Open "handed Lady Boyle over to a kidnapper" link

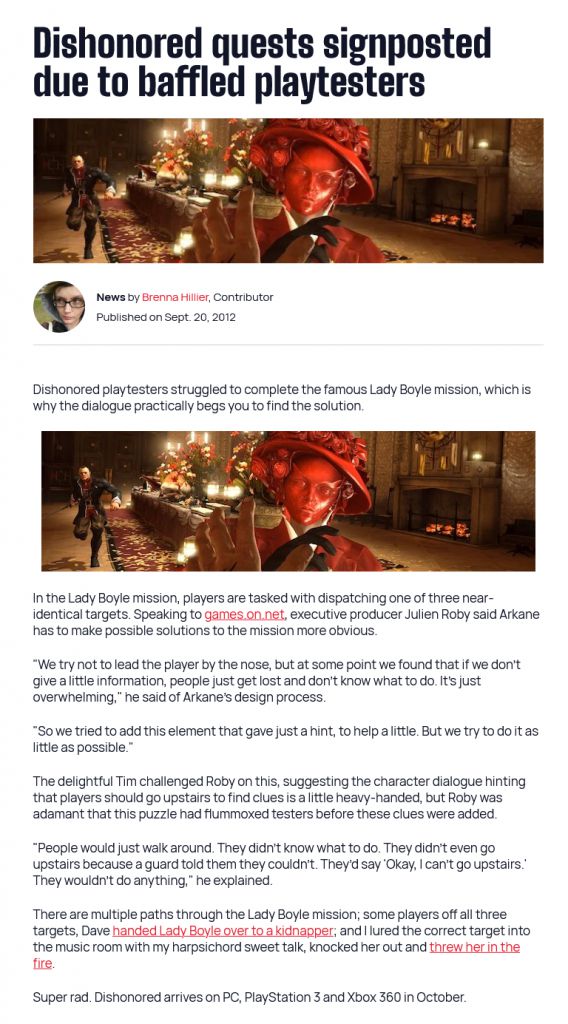point(223,931)
